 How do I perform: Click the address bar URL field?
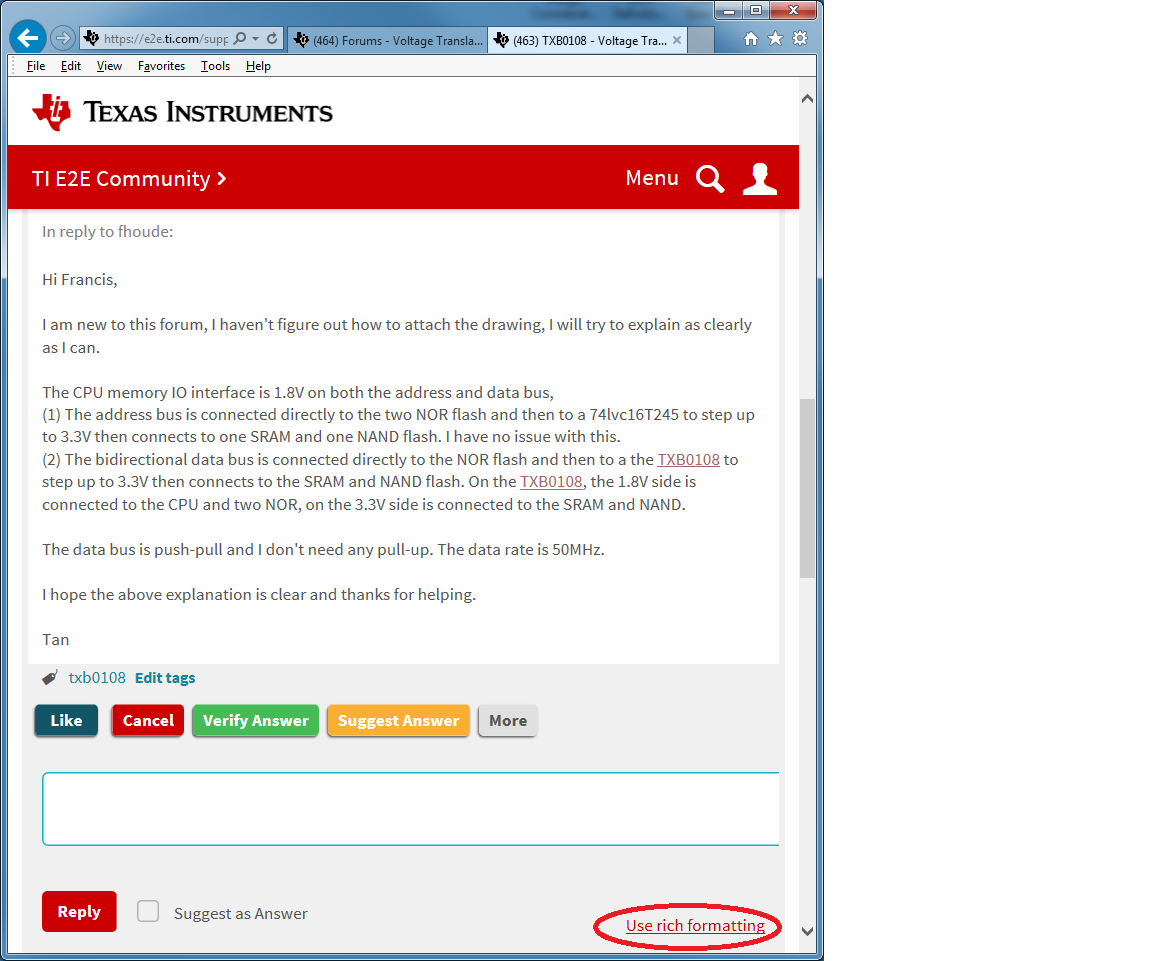pos(165,38)
